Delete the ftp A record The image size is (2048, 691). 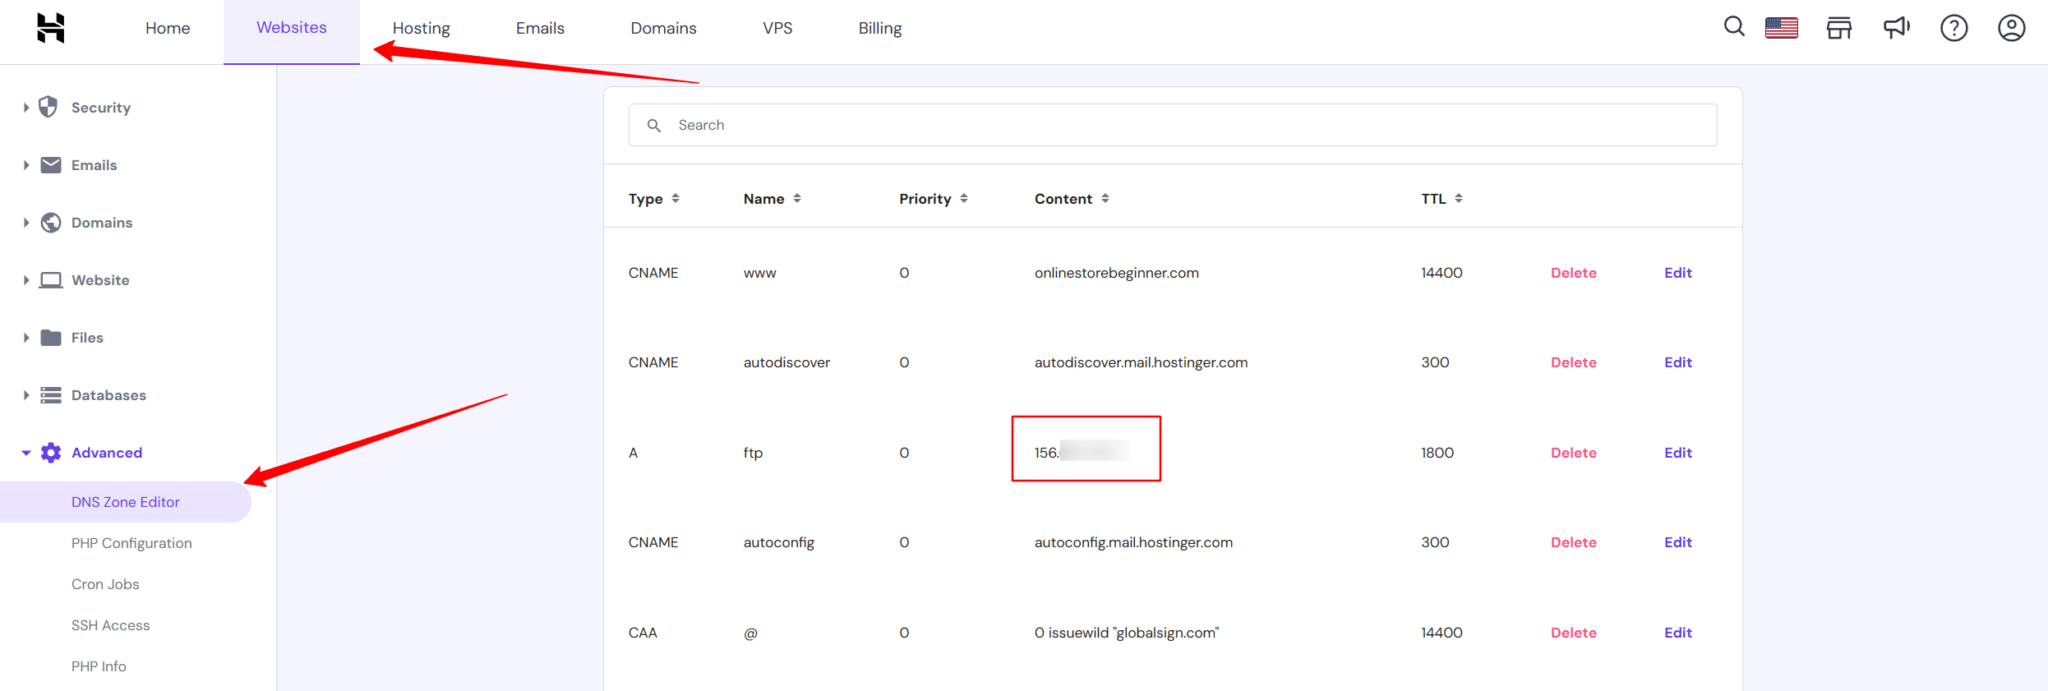1573,453
